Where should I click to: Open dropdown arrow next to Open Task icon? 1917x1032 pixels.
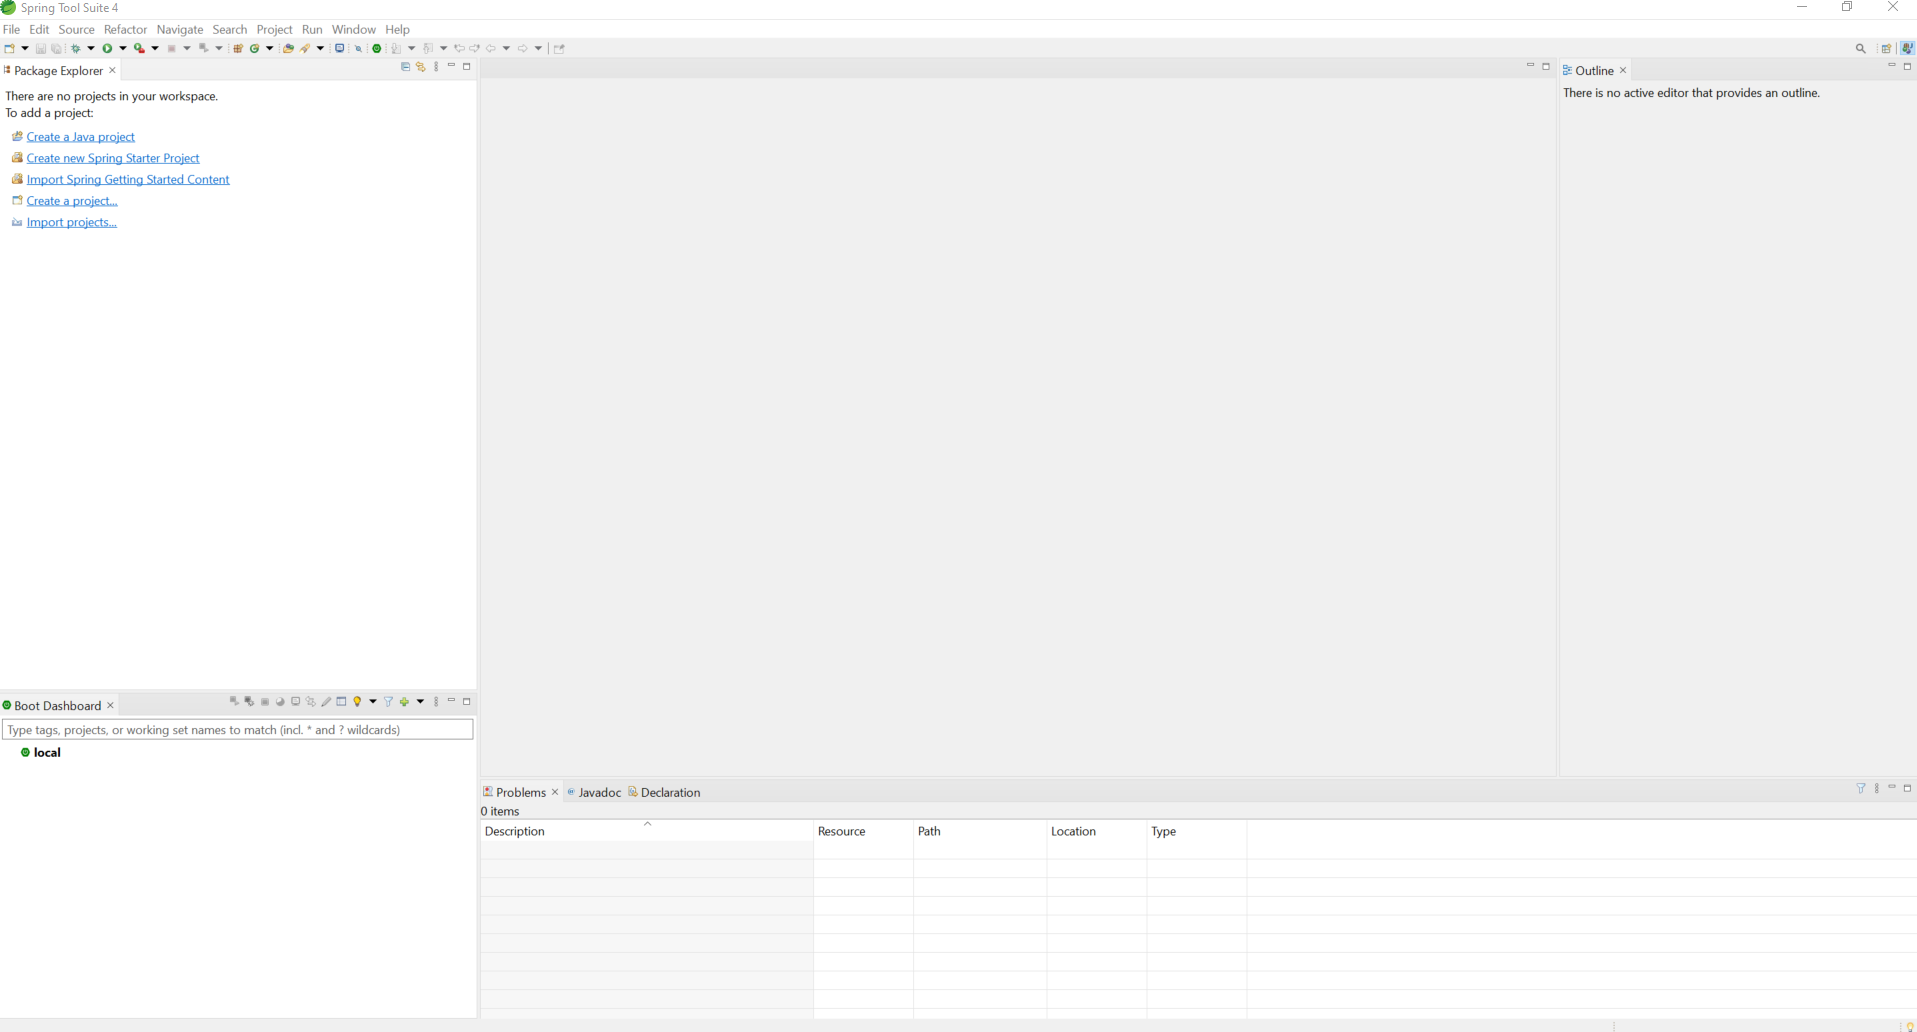pos(320,48)
